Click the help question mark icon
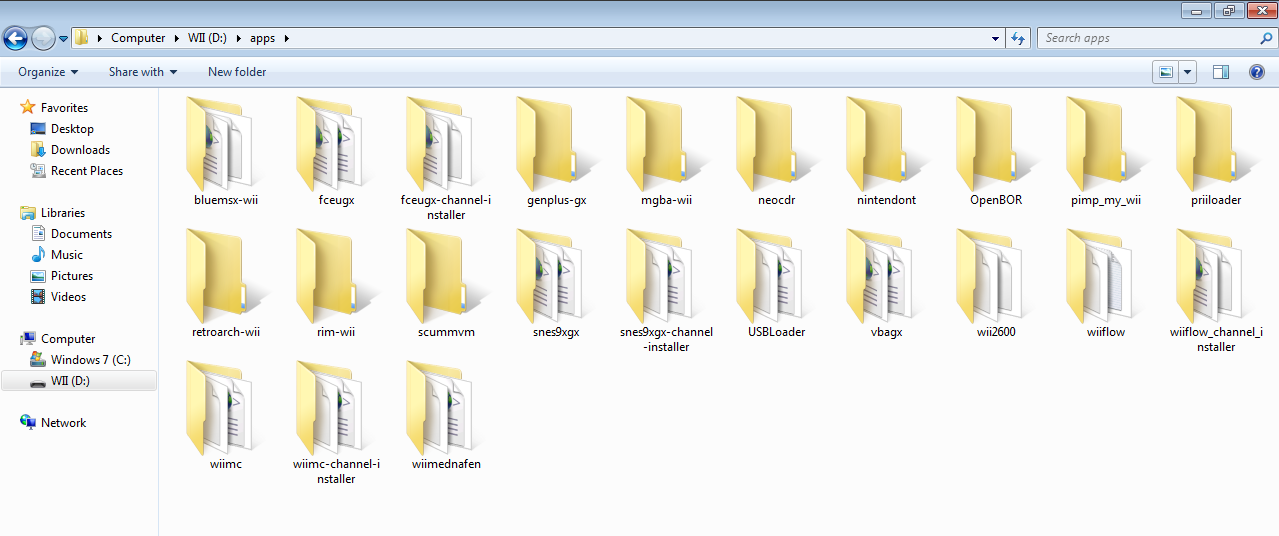1279x536 pixels. [1257, 72]
